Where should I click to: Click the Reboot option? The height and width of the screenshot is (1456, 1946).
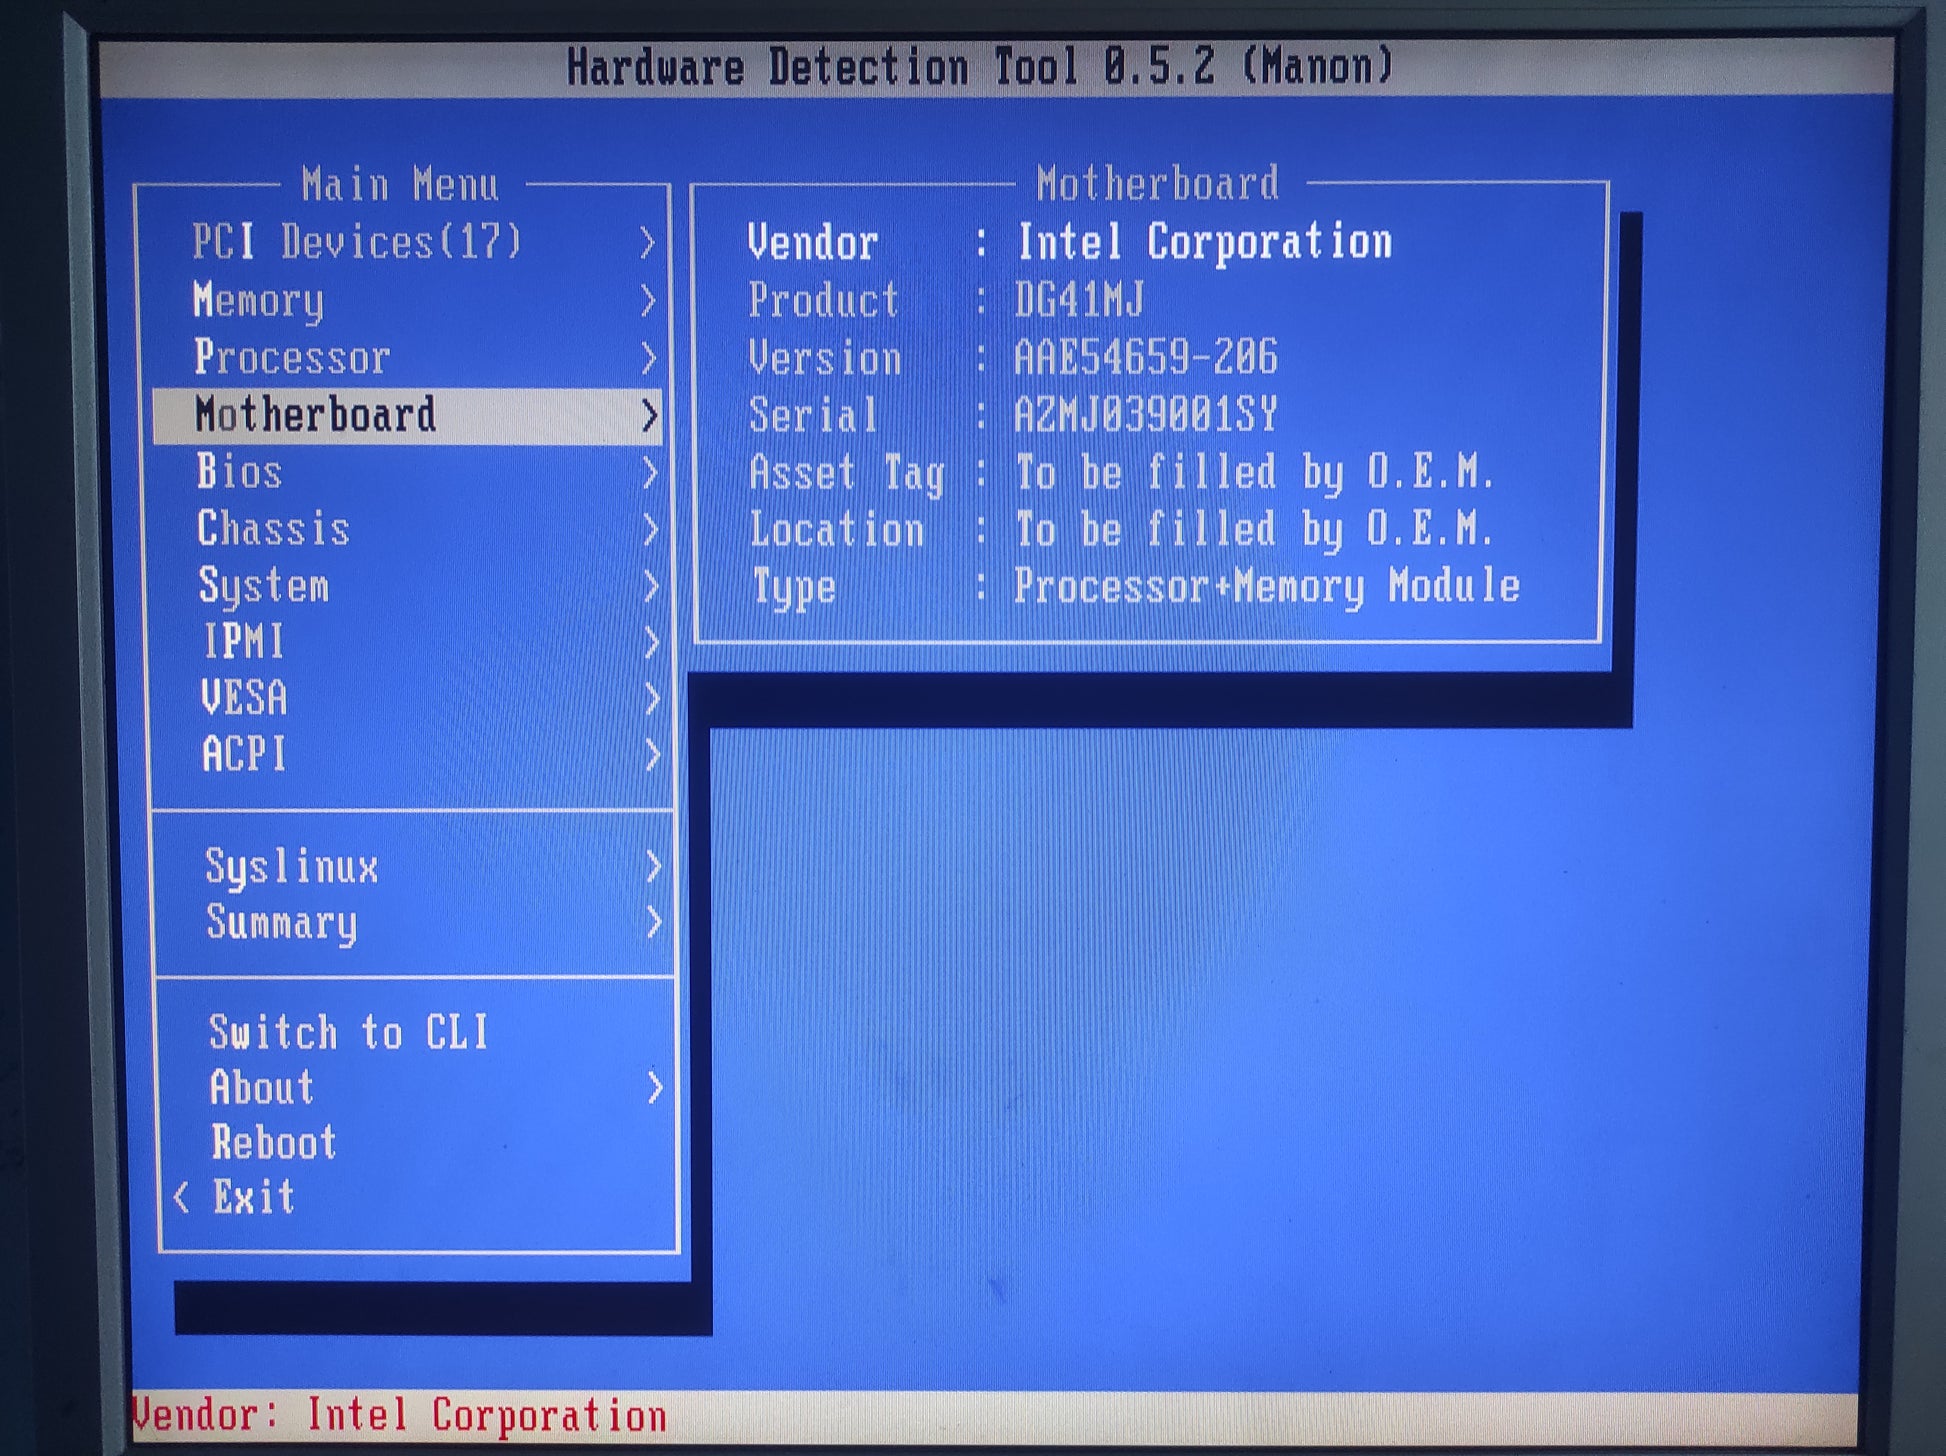pos(274,1143)
